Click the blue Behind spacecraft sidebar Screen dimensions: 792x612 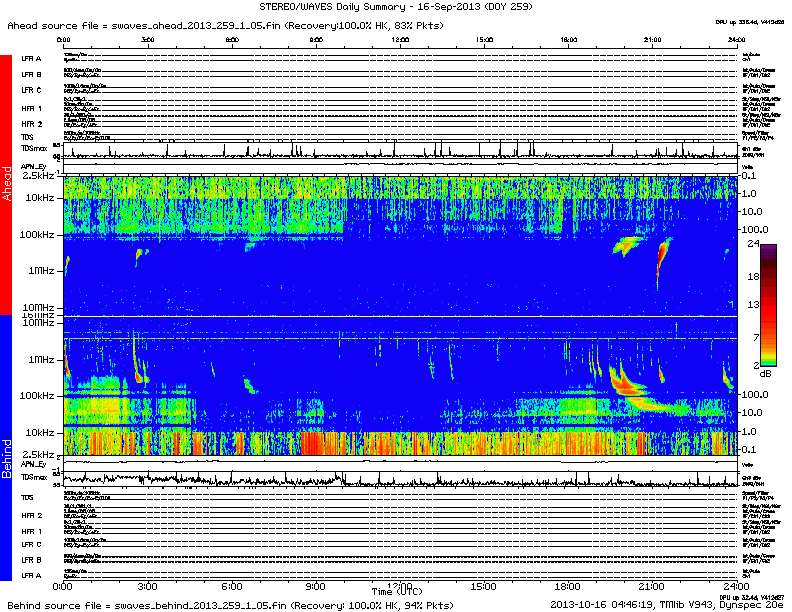click(x=6, y=450)
